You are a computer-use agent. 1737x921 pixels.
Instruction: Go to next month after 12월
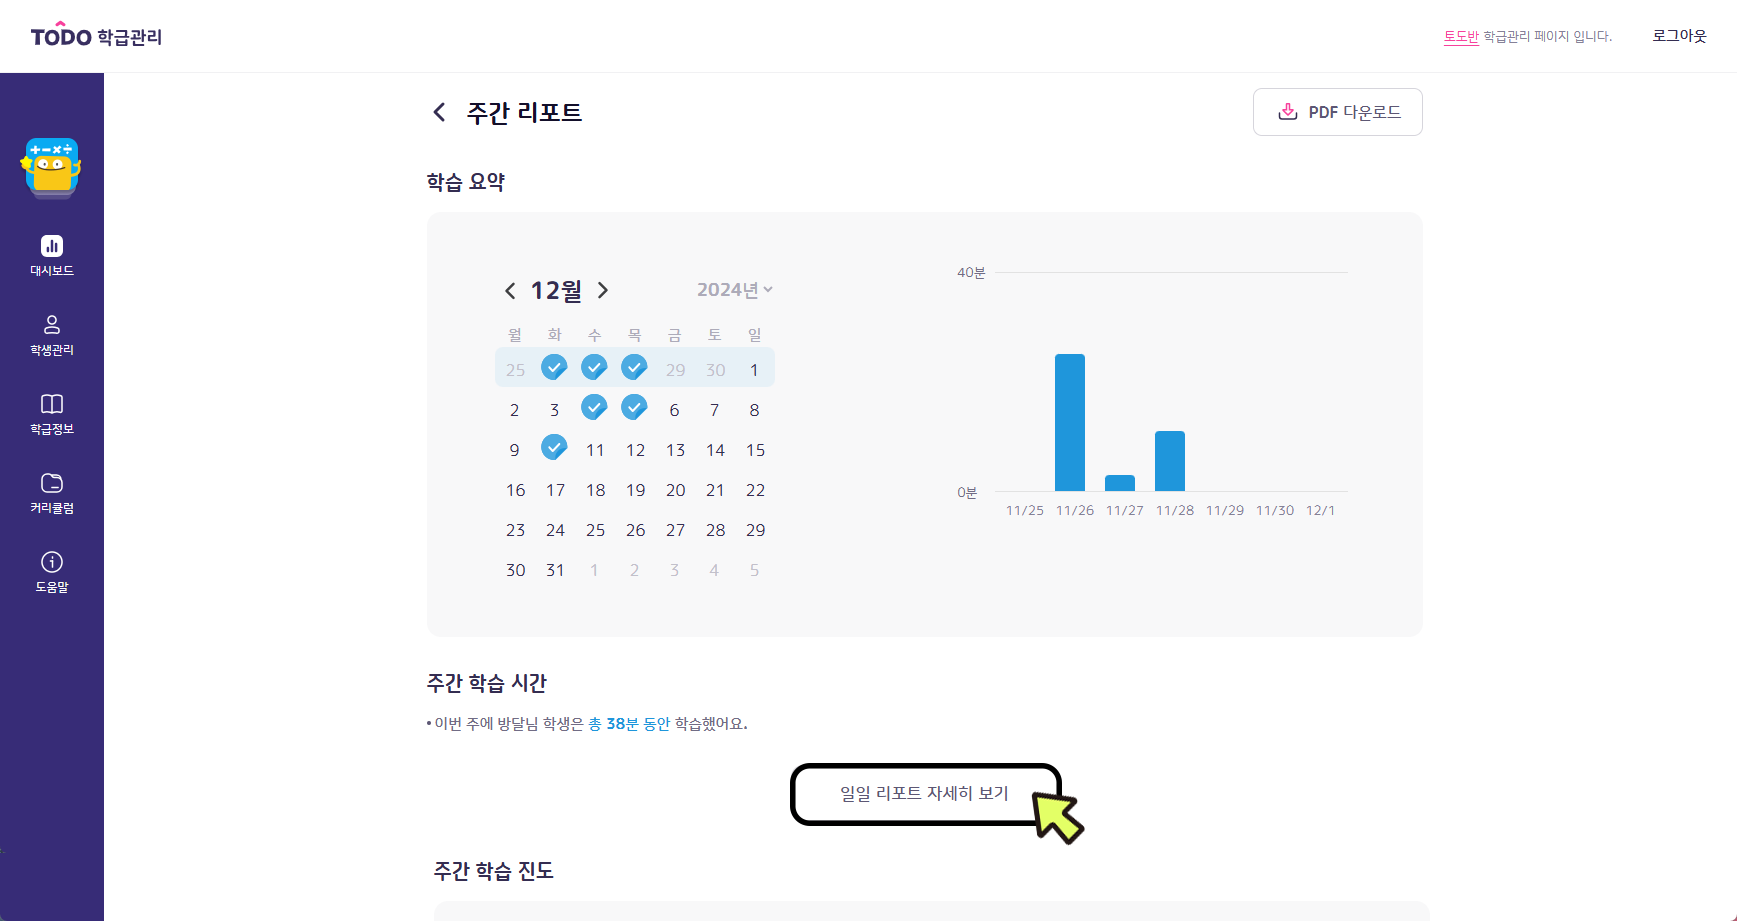(x=603, y=290)
